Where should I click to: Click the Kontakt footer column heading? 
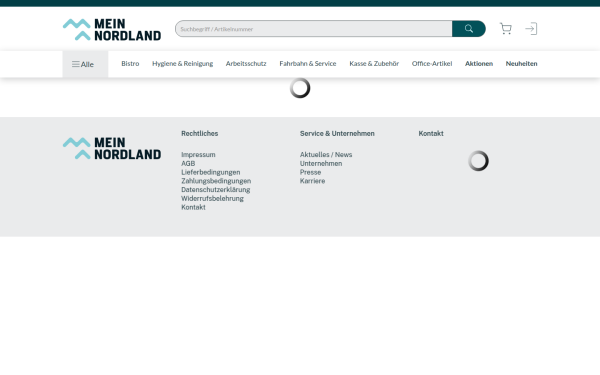(431, 134)
